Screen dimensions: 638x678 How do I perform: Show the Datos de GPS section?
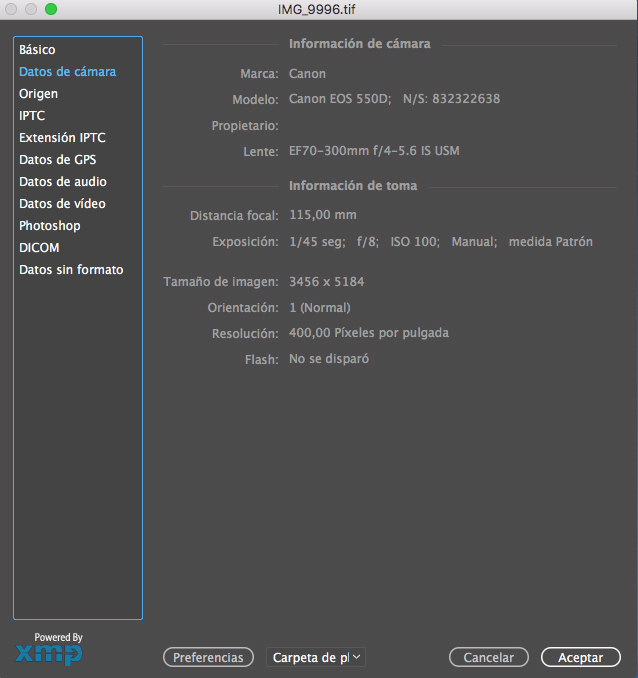(58, 160)
